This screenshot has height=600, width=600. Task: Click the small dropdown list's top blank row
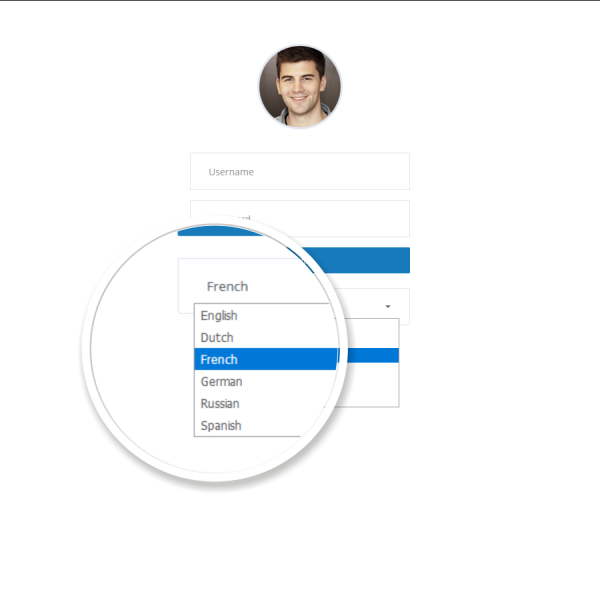click(x=368, y=333)
